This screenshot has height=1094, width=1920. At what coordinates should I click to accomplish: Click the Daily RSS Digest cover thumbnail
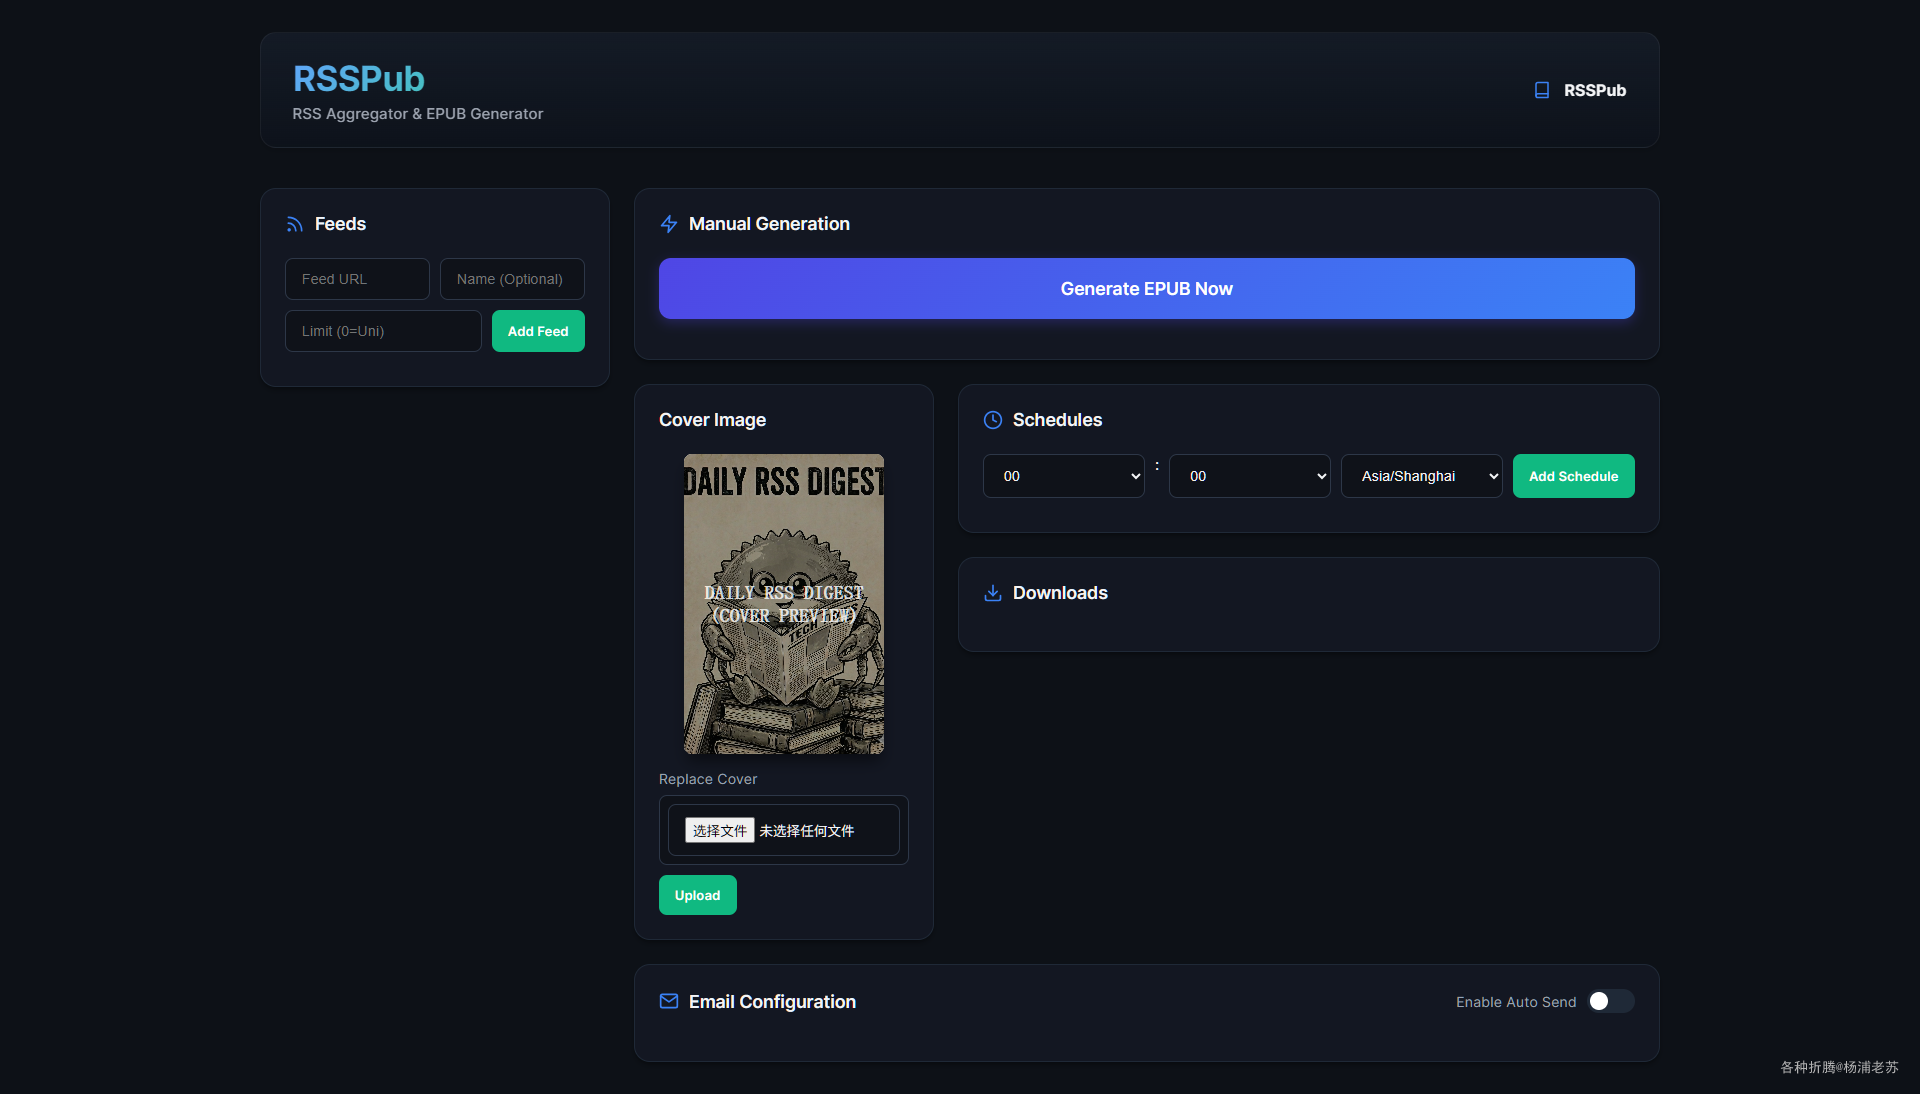pos(783,604)
